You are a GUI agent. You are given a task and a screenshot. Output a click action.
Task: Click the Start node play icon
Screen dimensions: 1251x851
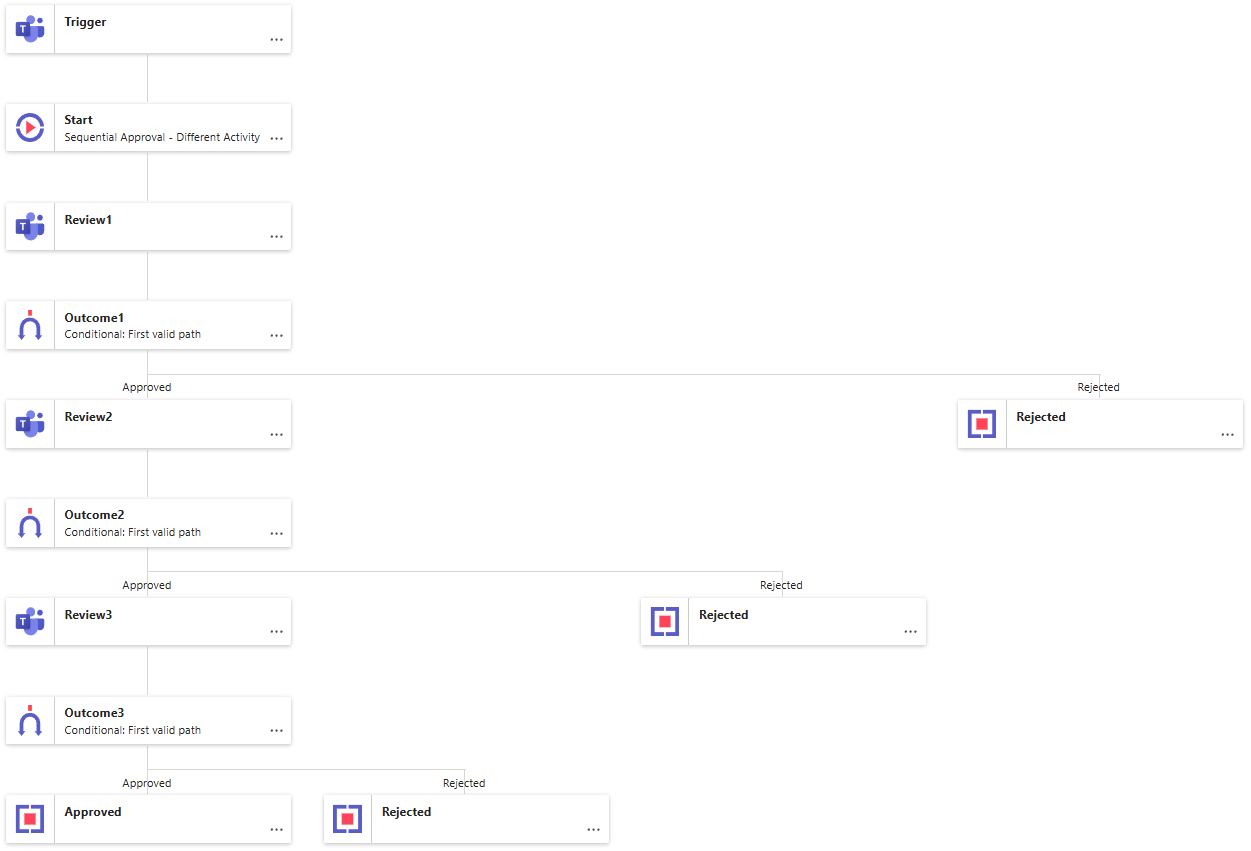coord(30,127)
